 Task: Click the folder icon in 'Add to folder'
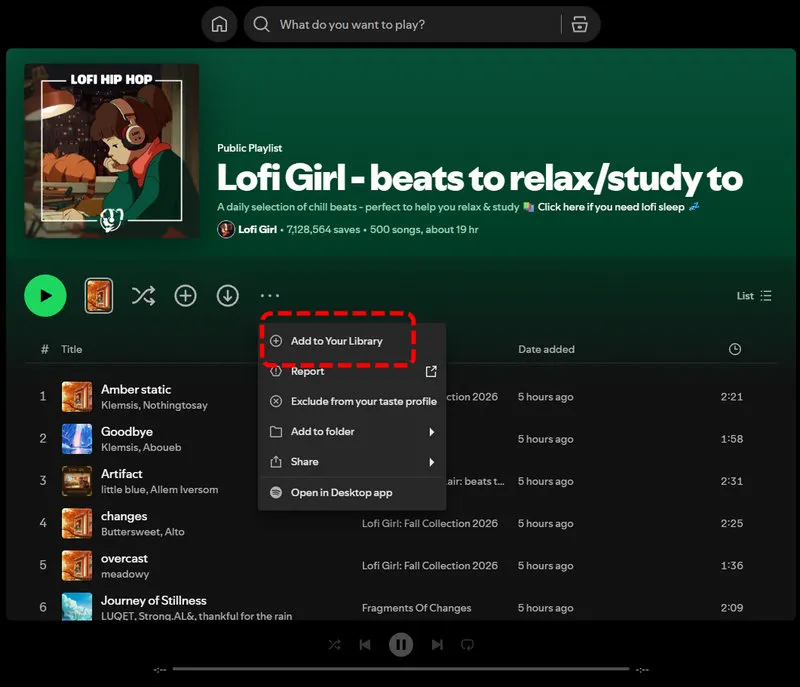point(276,432)
